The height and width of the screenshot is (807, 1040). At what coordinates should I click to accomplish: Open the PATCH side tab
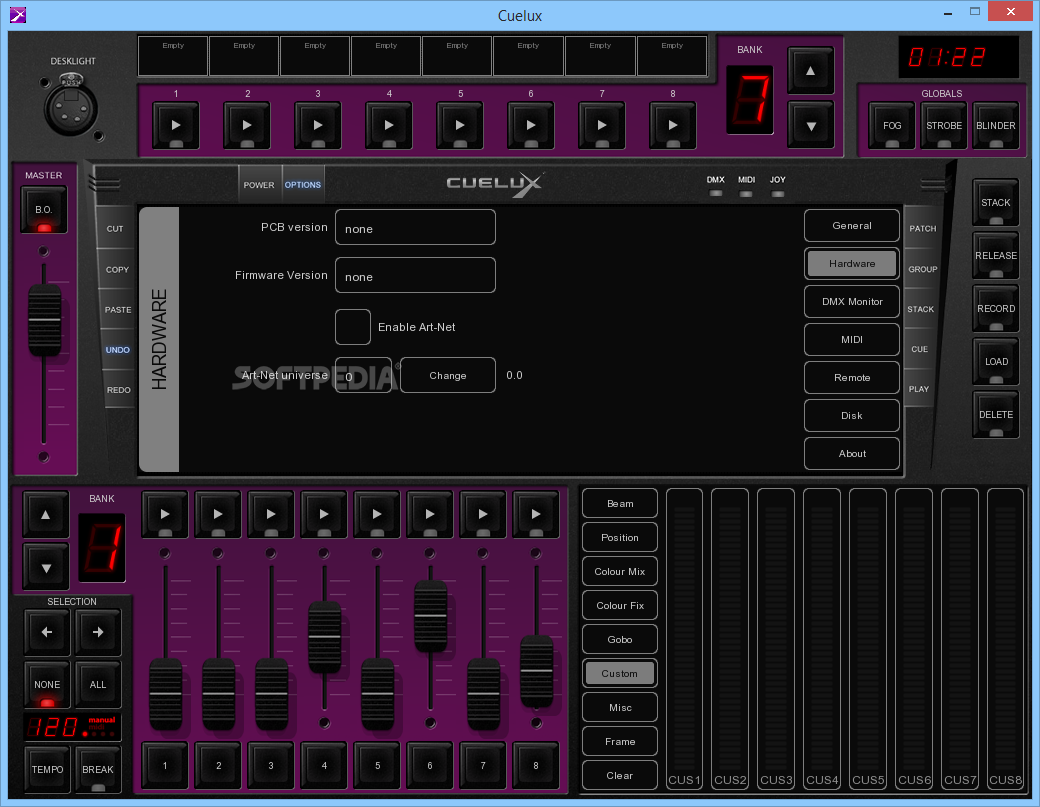pos(923,228)
